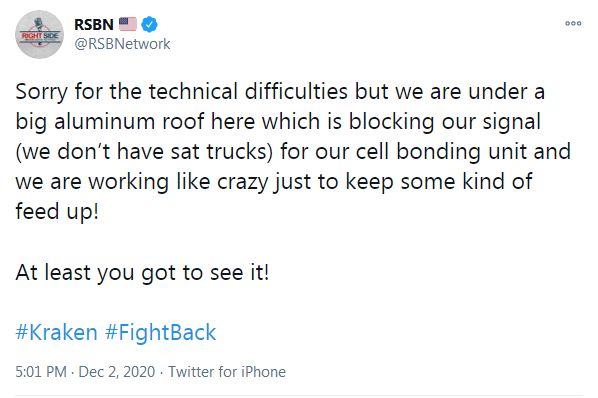Click the 'At least you got to see it!' line
The width and height of the screenshot is (598, 398).
[x=142, y=273]
